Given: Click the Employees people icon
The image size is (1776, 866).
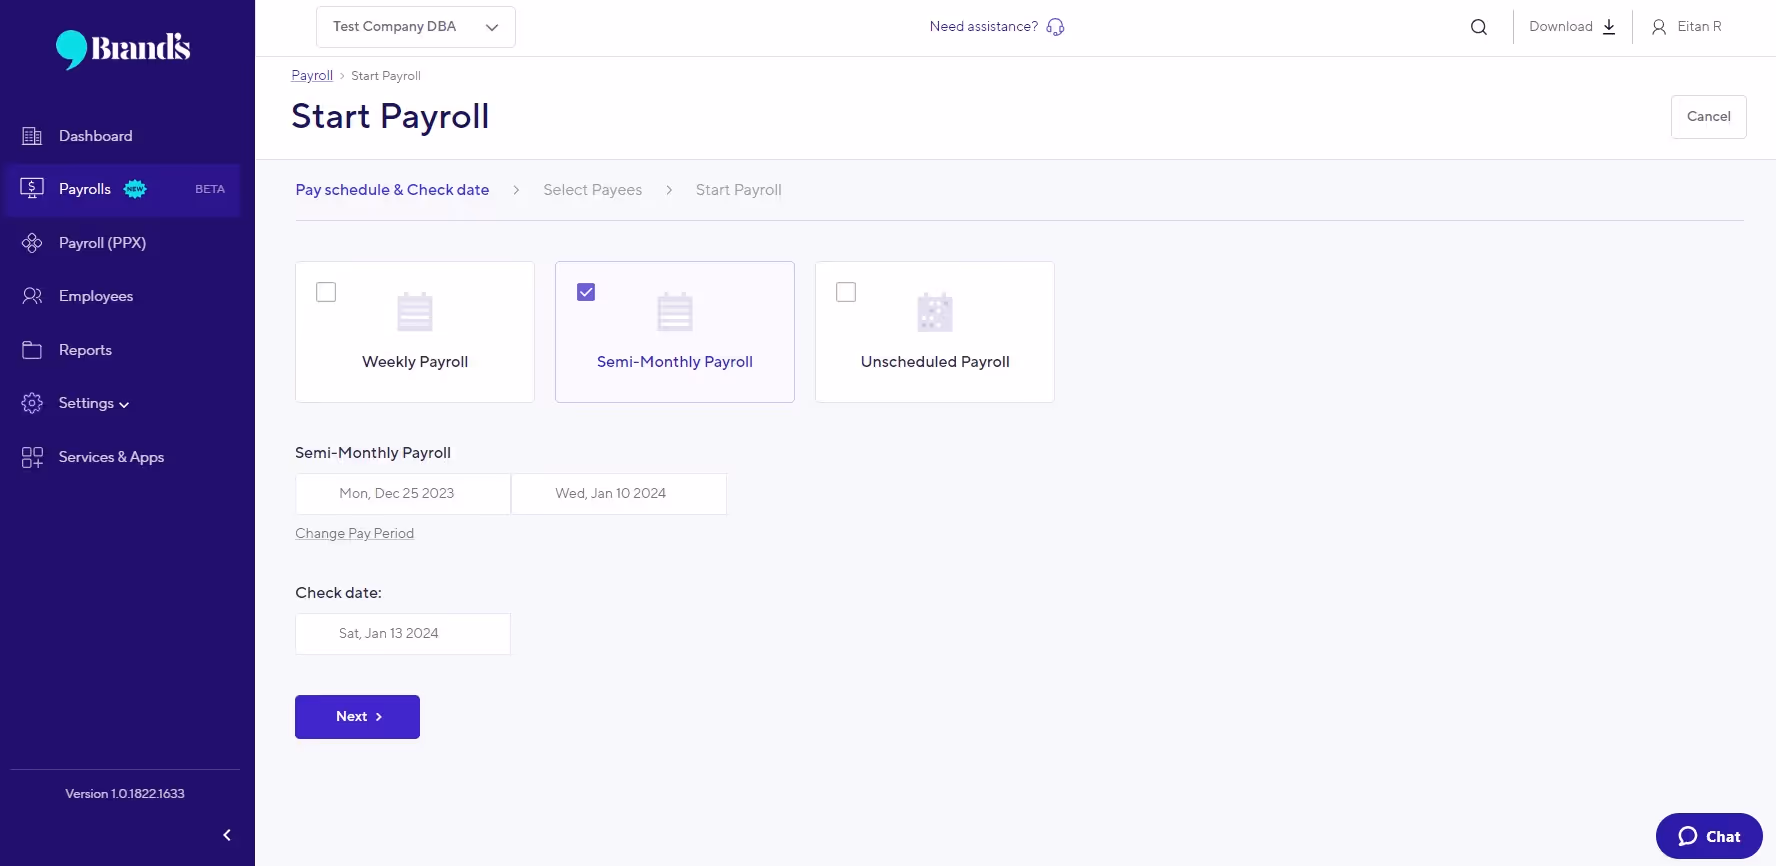Looking at the screenshot, I should (32, 296).
